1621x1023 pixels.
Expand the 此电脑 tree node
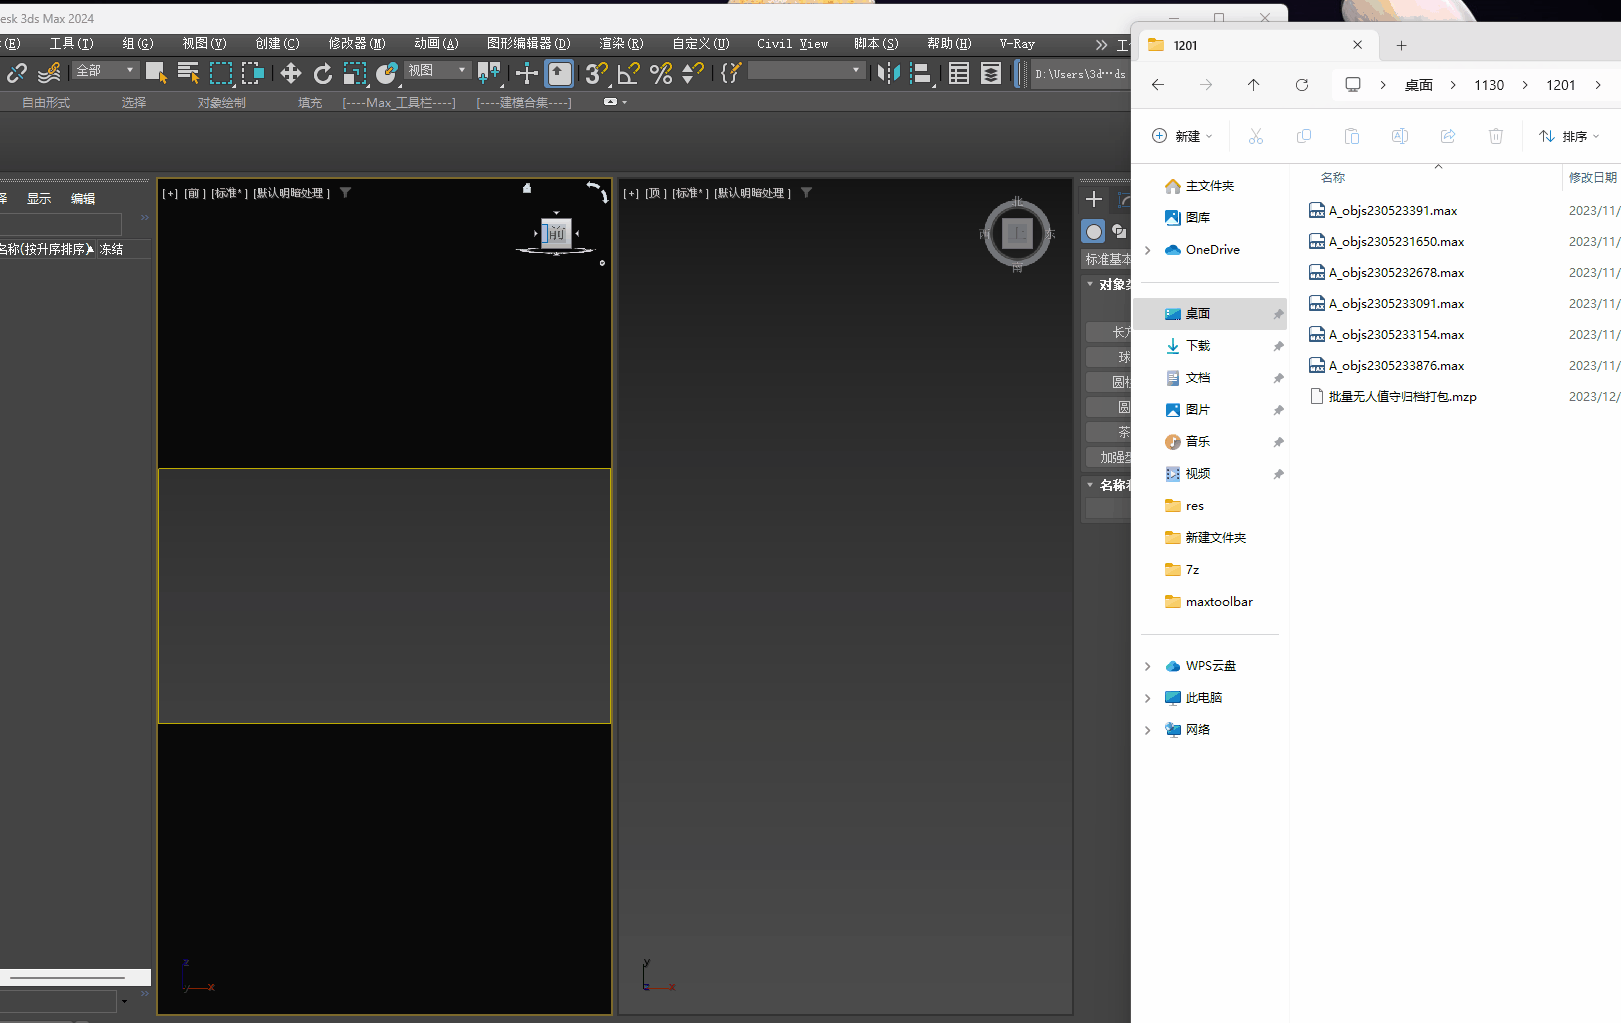(x=1148, y=698)
